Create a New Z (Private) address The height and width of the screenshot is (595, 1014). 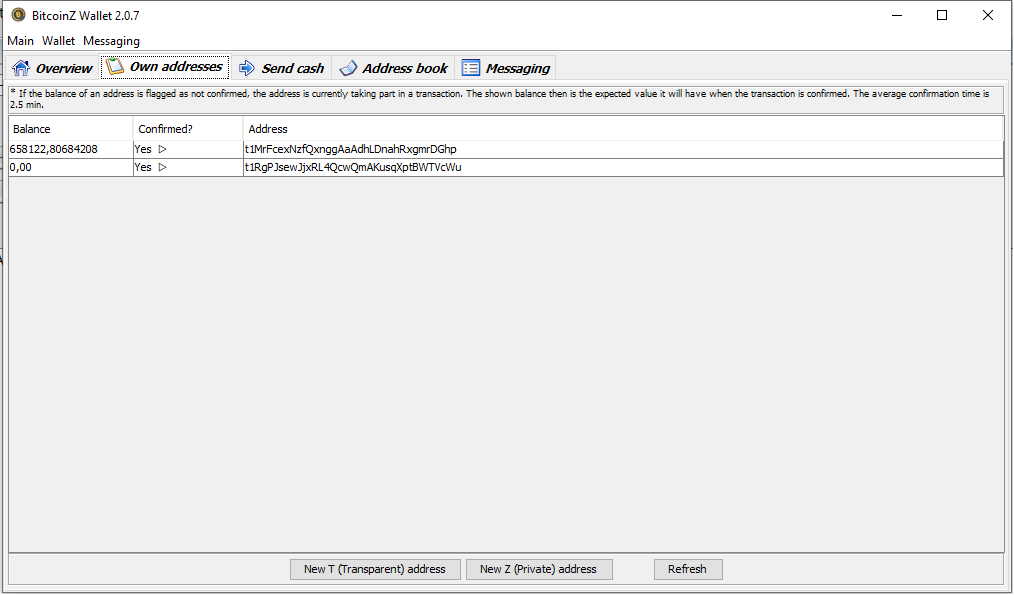click(x=539, y=569)
